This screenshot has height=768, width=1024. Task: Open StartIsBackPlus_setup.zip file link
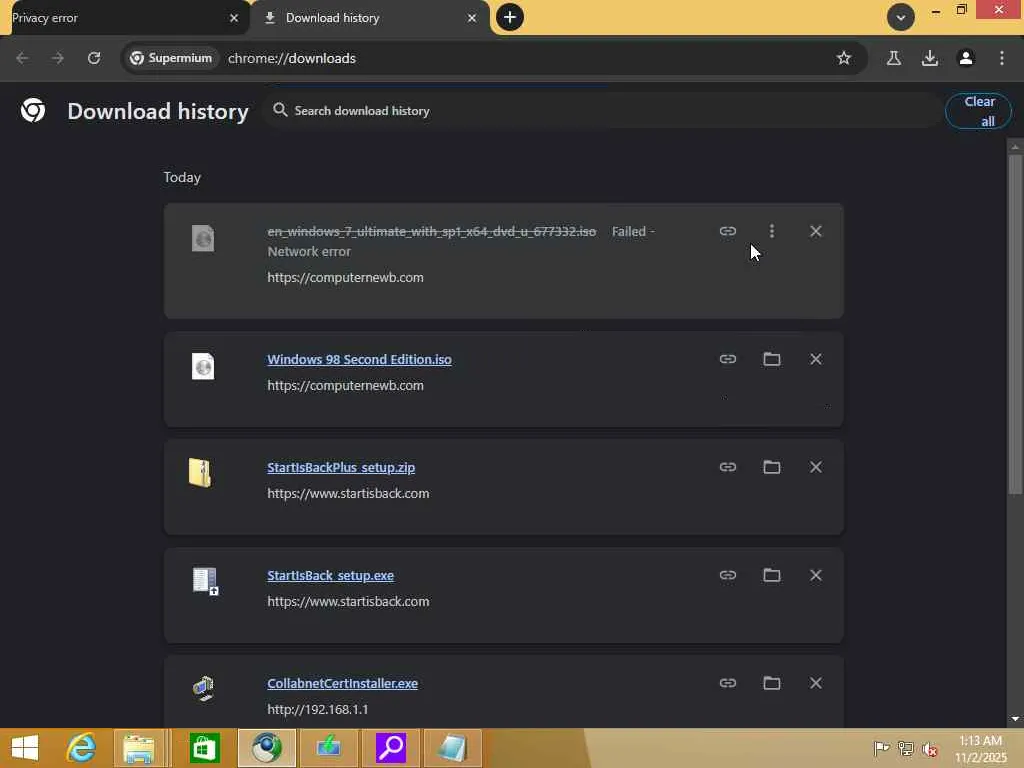[341, 468]
